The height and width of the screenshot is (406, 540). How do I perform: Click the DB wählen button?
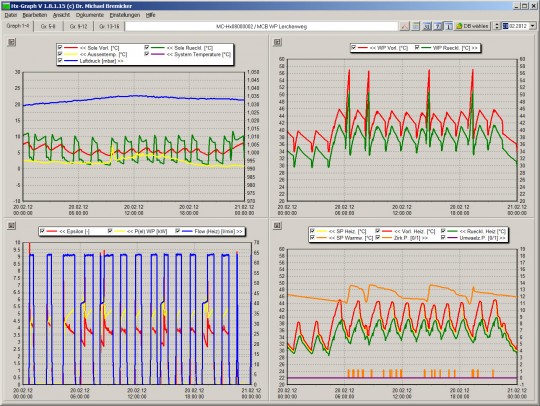472,26
